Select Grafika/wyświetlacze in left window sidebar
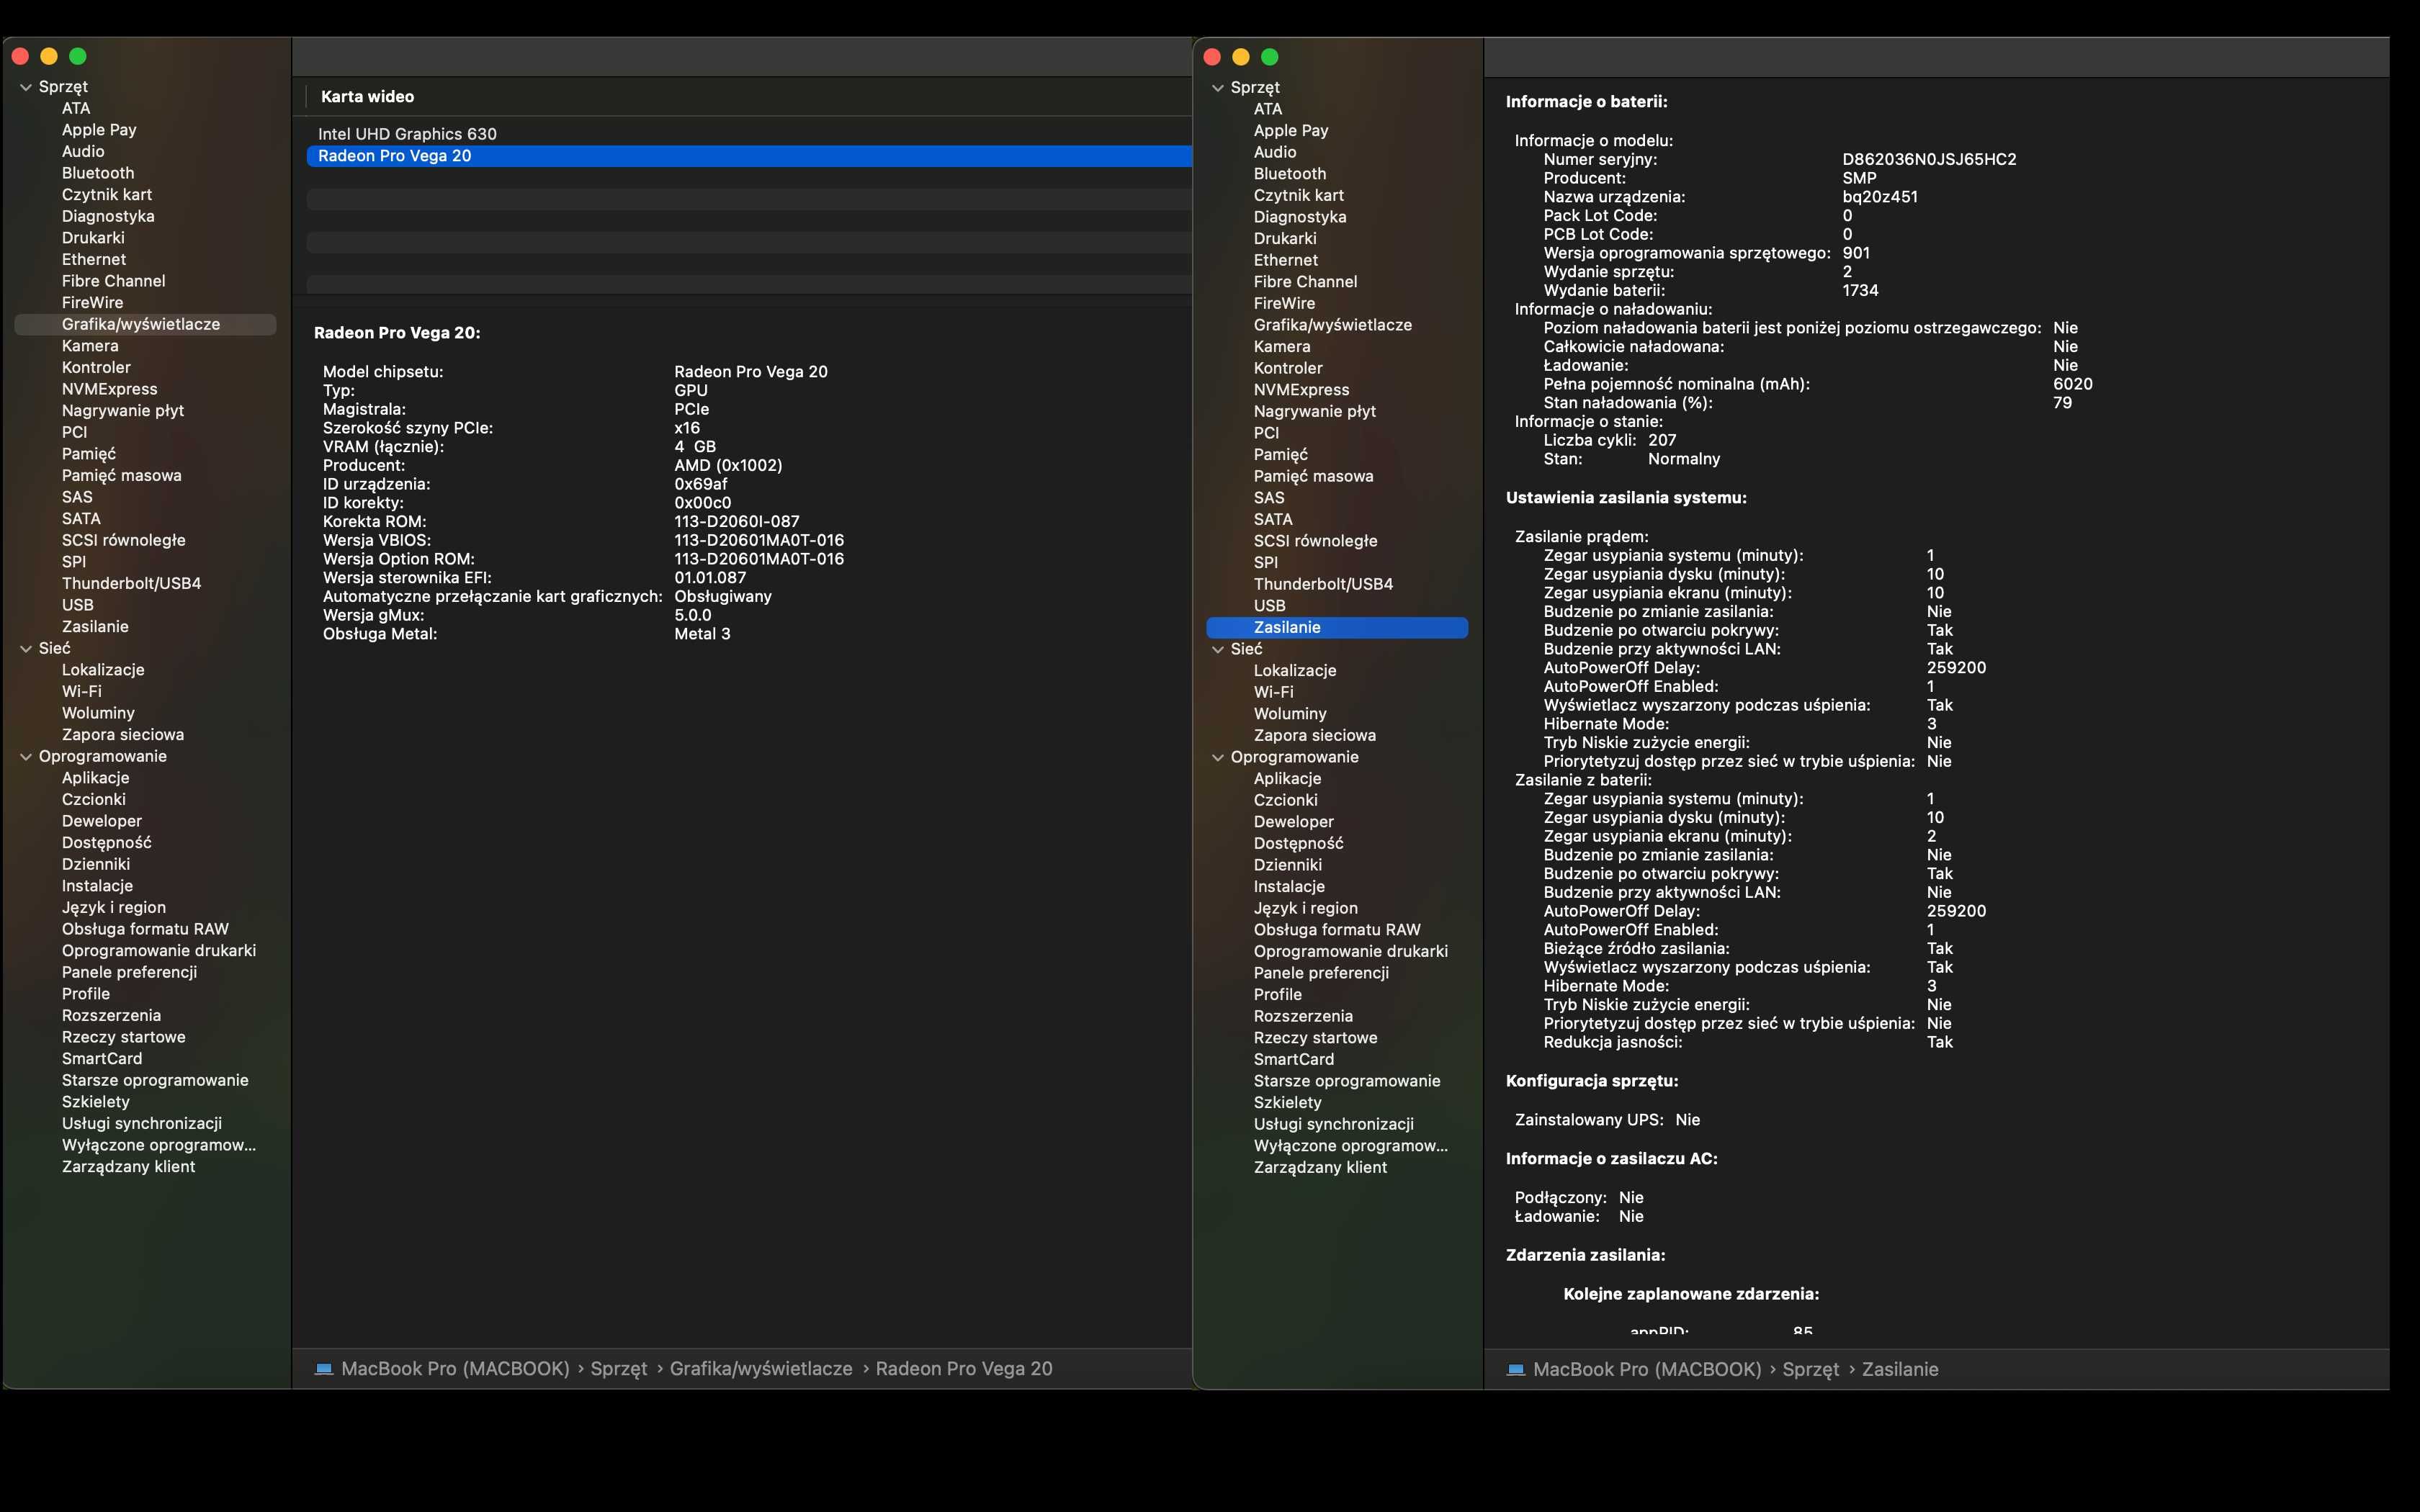Viewport: 2420px width, 1512px height. pyautogui.click(x=145, y=324)
